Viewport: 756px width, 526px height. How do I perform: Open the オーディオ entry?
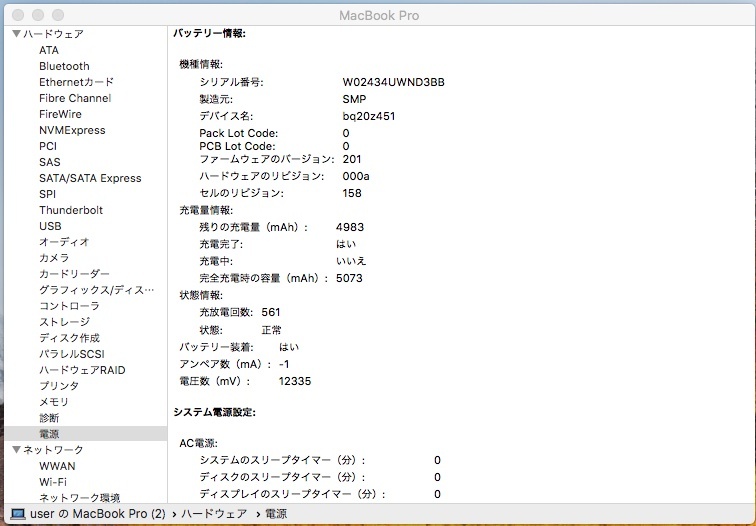tap(64, 242)
